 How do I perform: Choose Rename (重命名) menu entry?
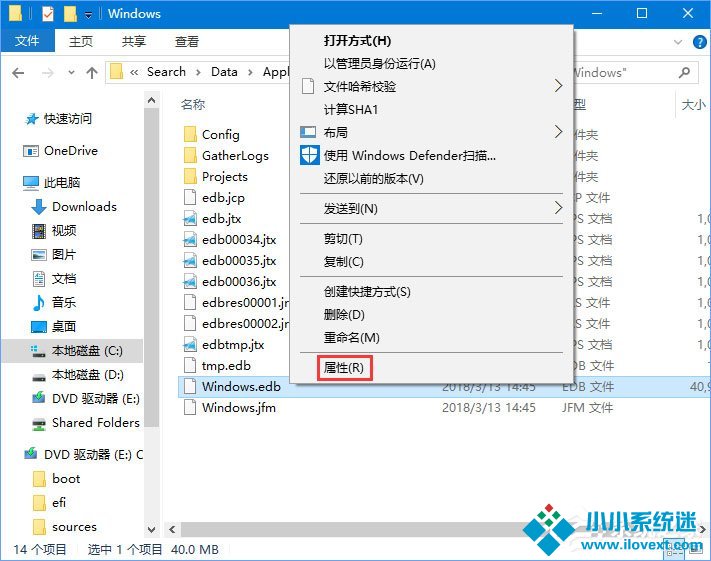click(x=351, y=337)
